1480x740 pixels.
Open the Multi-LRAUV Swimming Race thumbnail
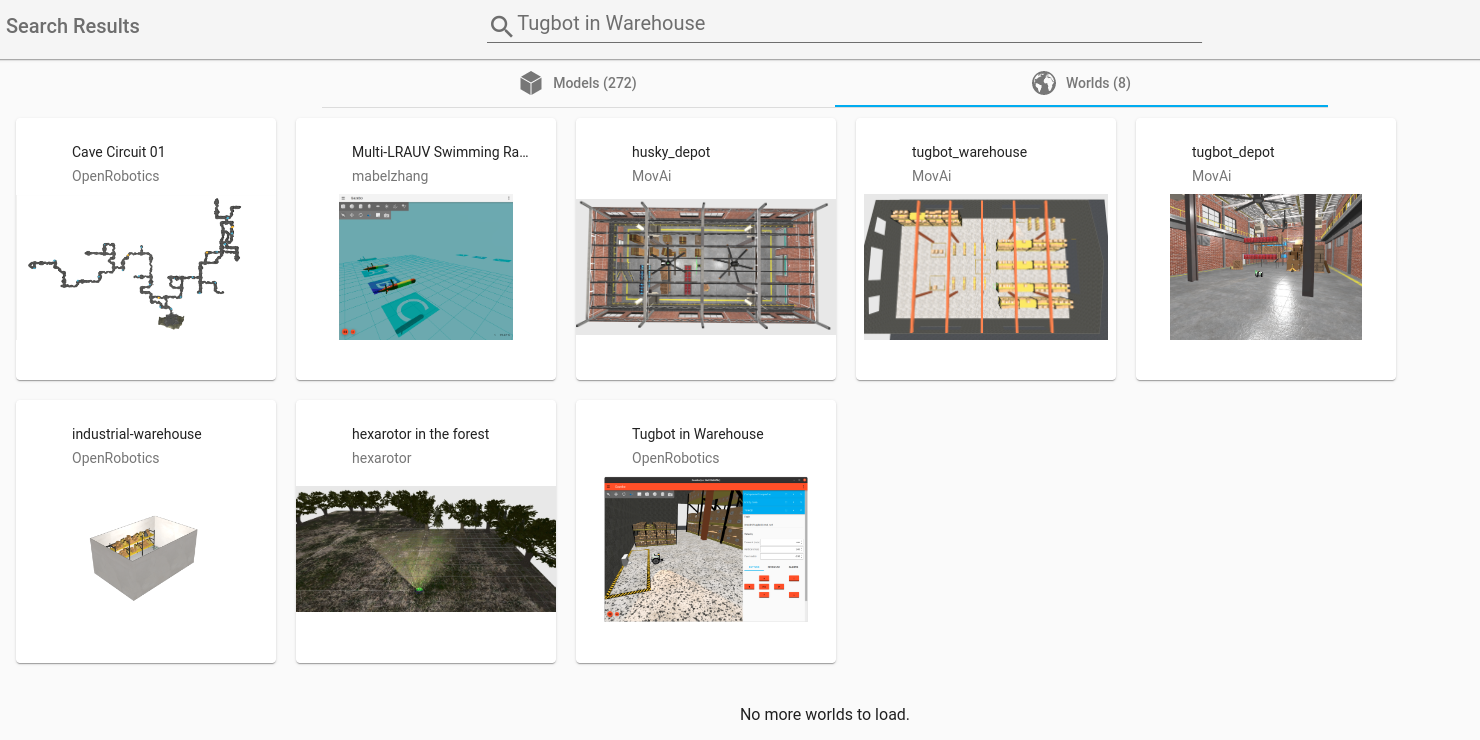click(426, 267)
